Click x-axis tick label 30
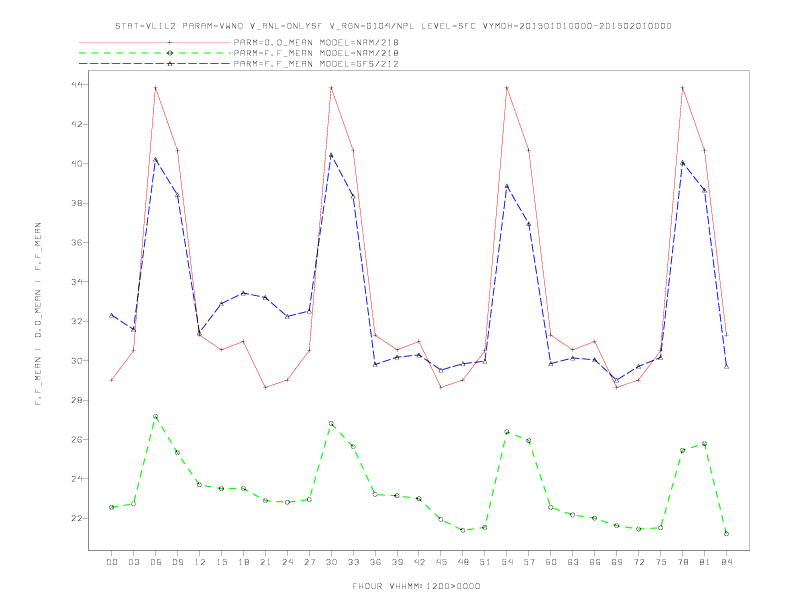This screenshot has width=792, height=612. click(331, 562)
